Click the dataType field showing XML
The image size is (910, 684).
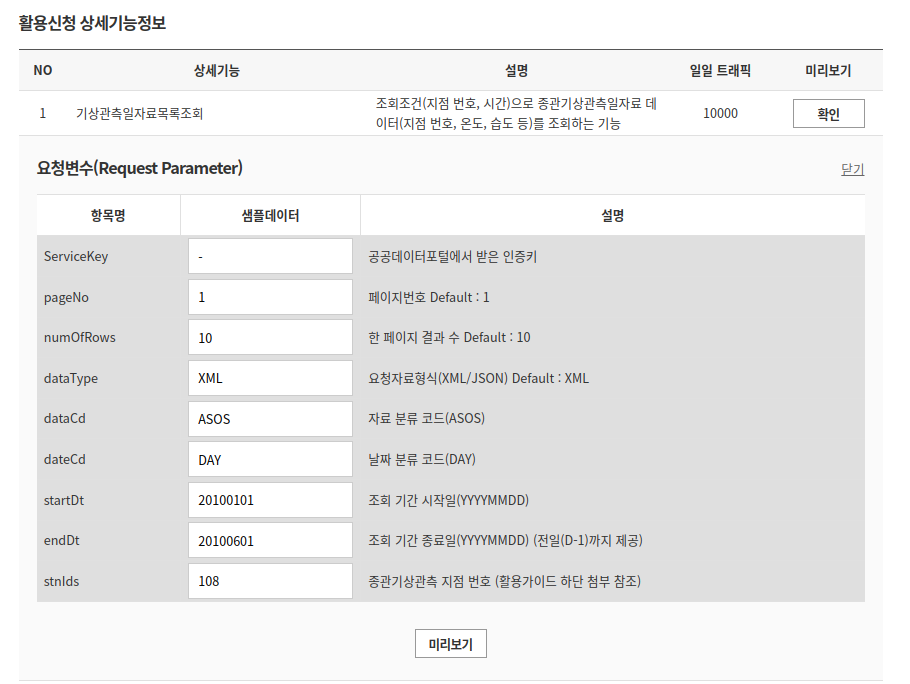point(270,378)
